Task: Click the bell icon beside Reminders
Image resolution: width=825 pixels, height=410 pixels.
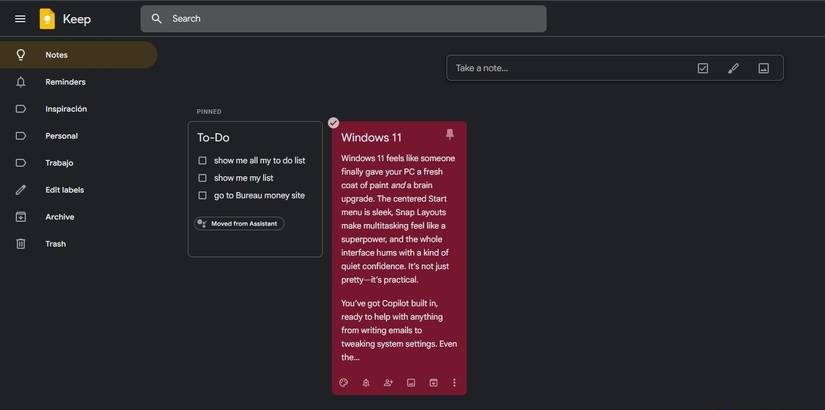Action: click(x=21, y=82)
